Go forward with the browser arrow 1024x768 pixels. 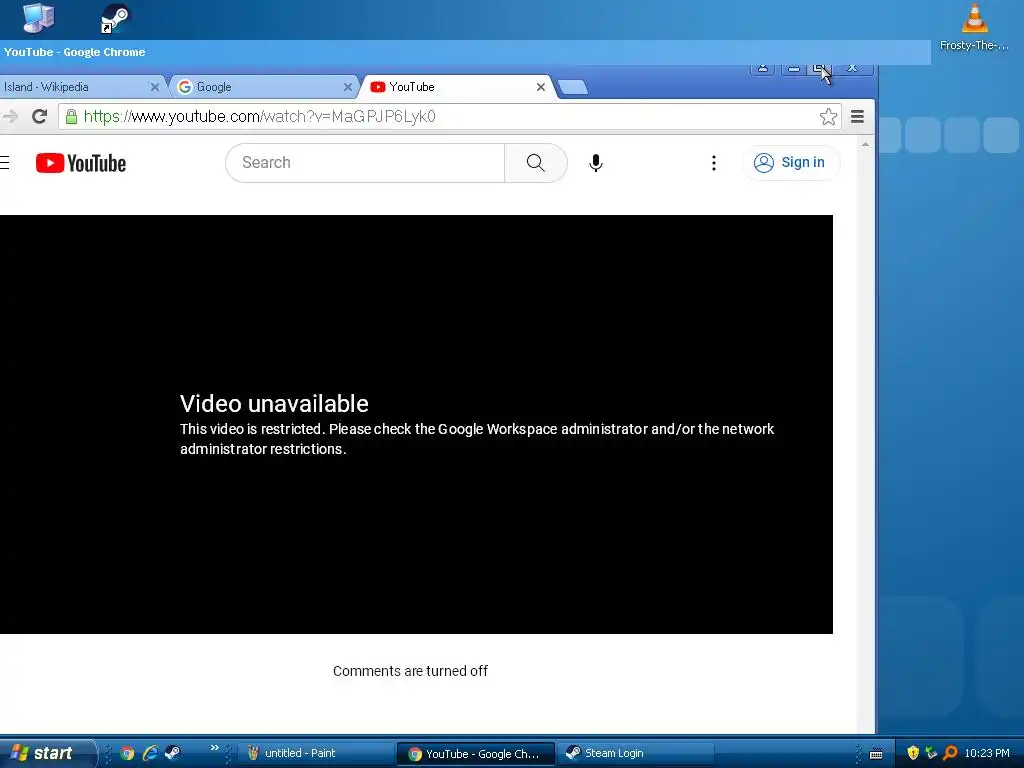(10, 117)
